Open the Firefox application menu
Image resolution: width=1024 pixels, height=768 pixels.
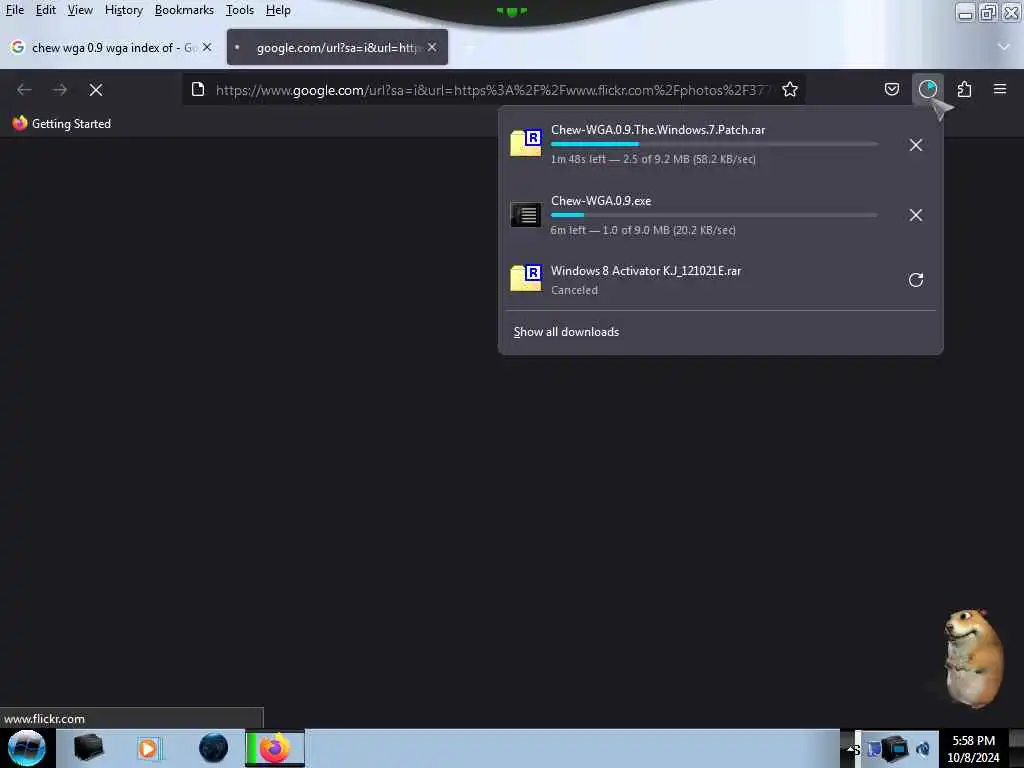1000,89
